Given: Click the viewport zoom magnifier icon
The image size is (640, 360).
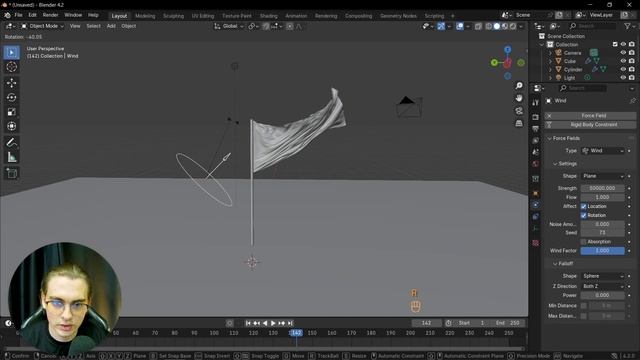Looking at the screenshot, I should coord(519,86).
